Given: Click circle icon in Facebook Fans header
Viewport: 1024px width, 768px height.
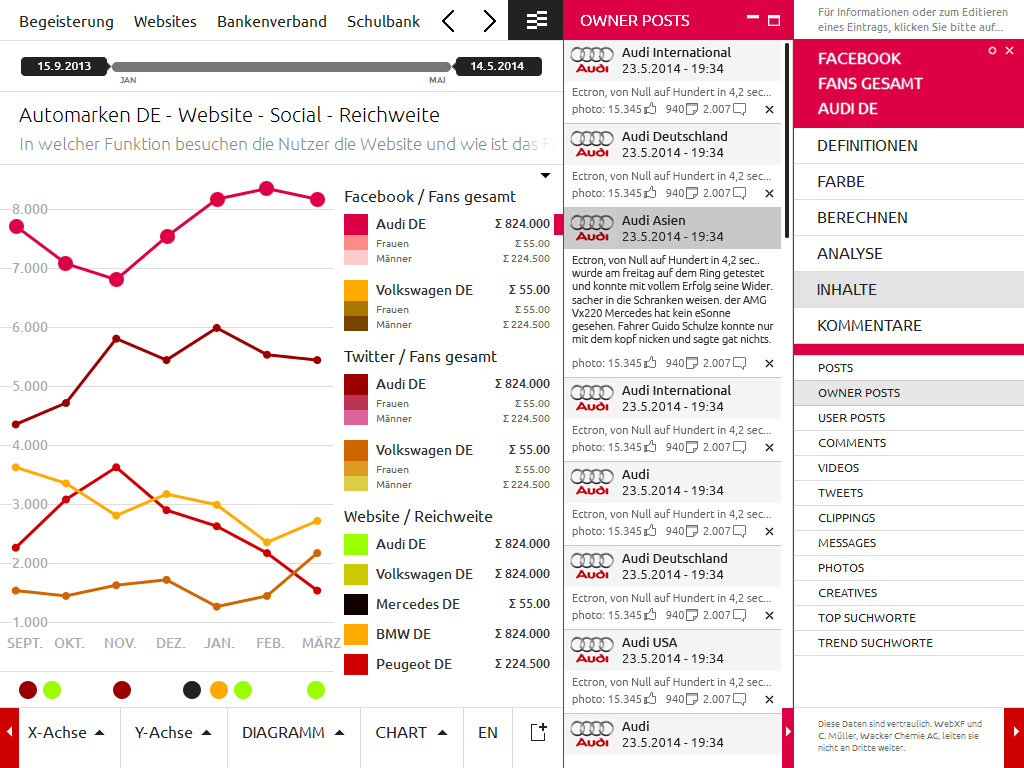Looking at the screenshot, I should click(x=993, y=50).
